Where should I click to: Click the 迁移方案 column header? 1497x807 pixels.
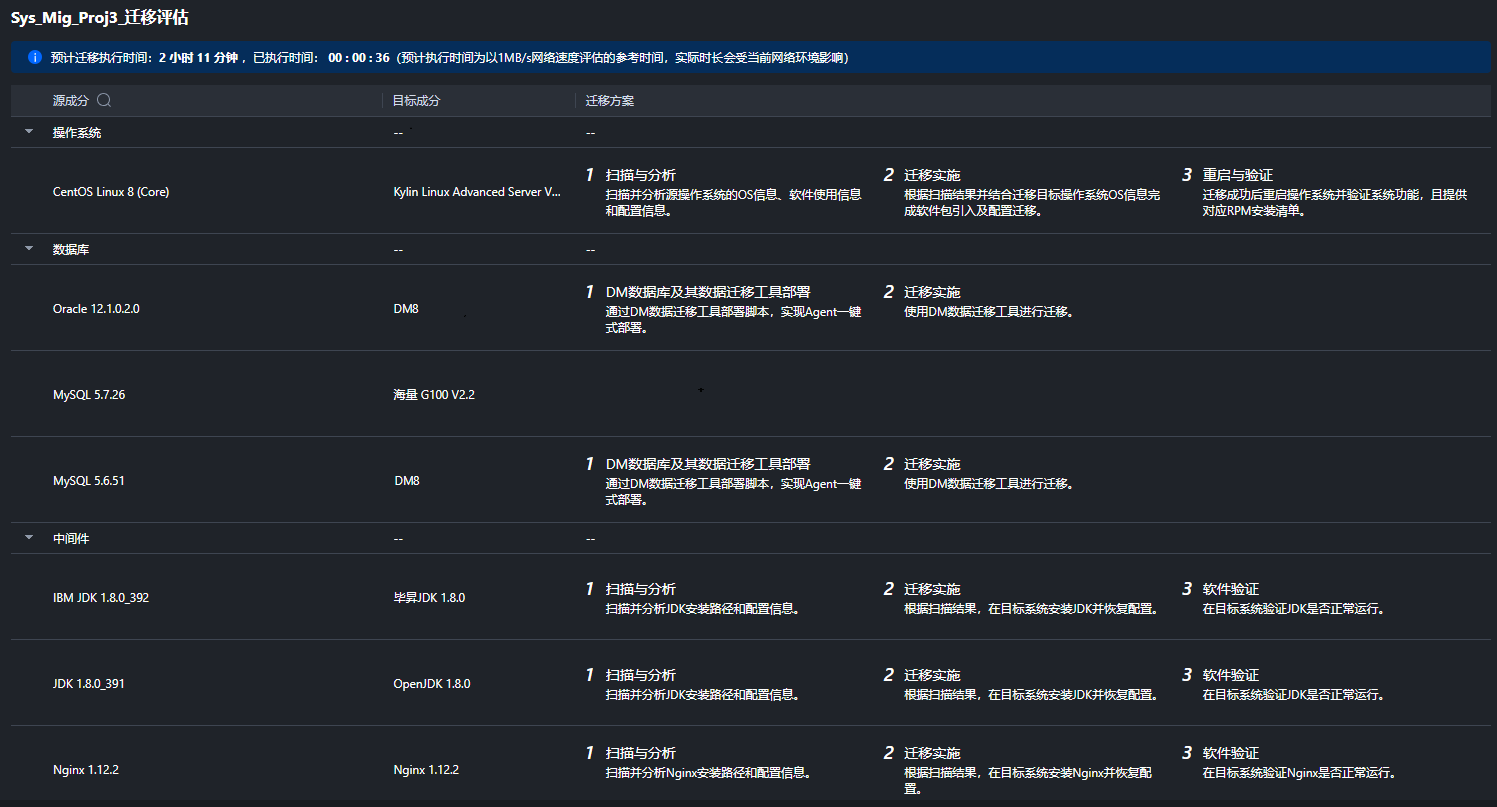click(x=610, y=101)
